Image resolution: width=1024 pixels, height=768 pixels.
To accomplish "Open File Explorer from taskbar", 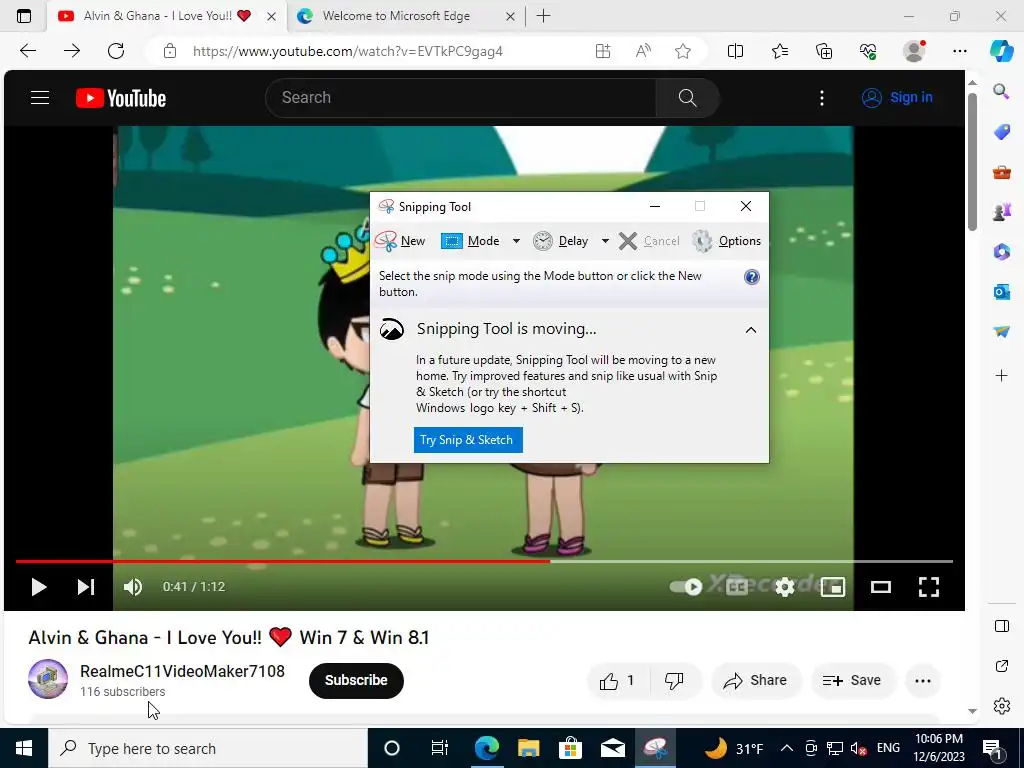I will tap(528, 748).
